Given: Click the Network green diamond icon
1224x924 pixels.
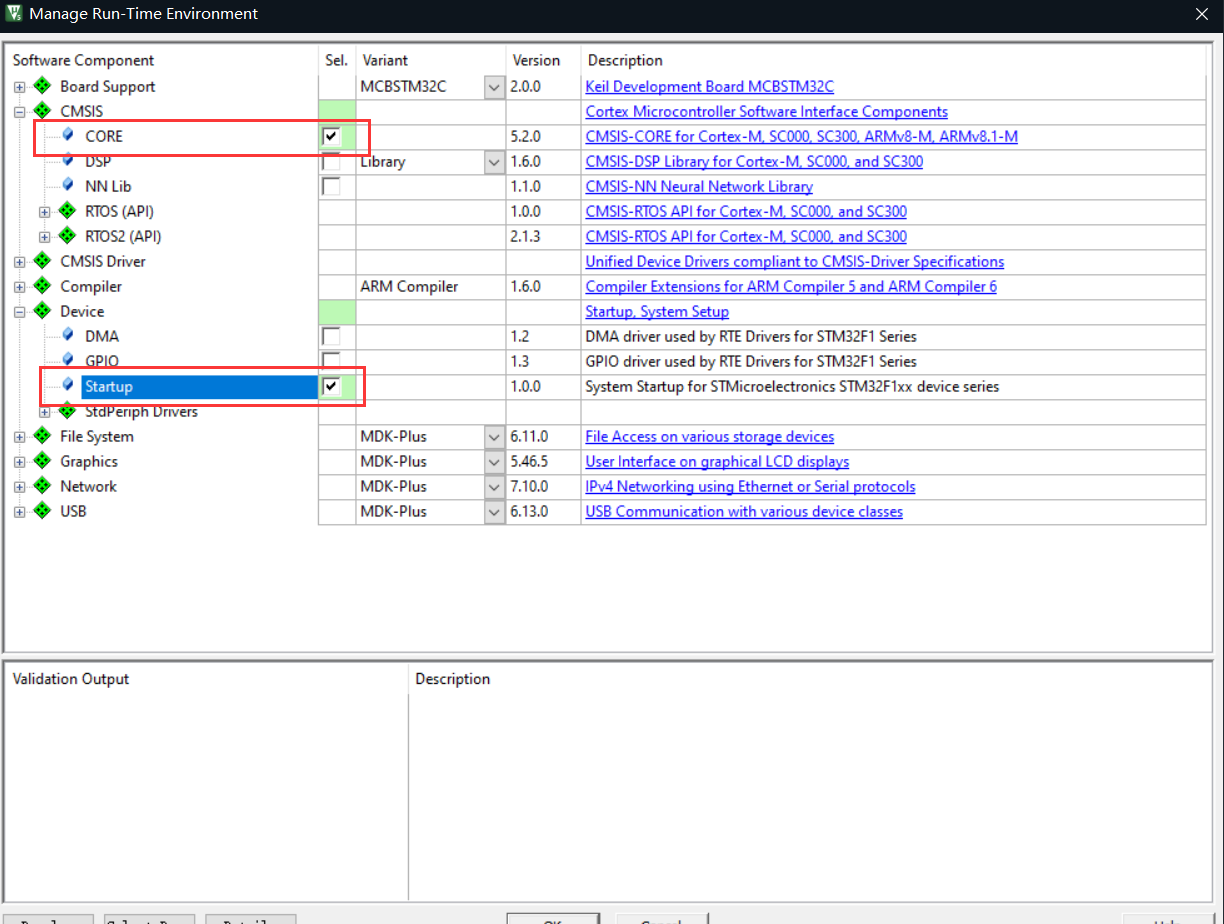Looking at the screenshot, I should point(42,486).
